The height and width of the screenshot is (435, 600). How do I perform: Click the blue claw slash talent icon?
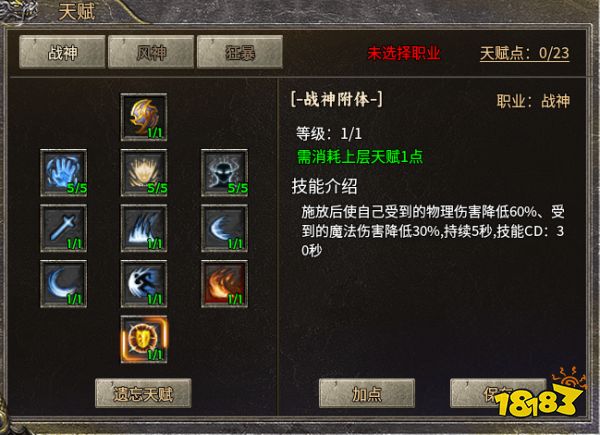144,228
